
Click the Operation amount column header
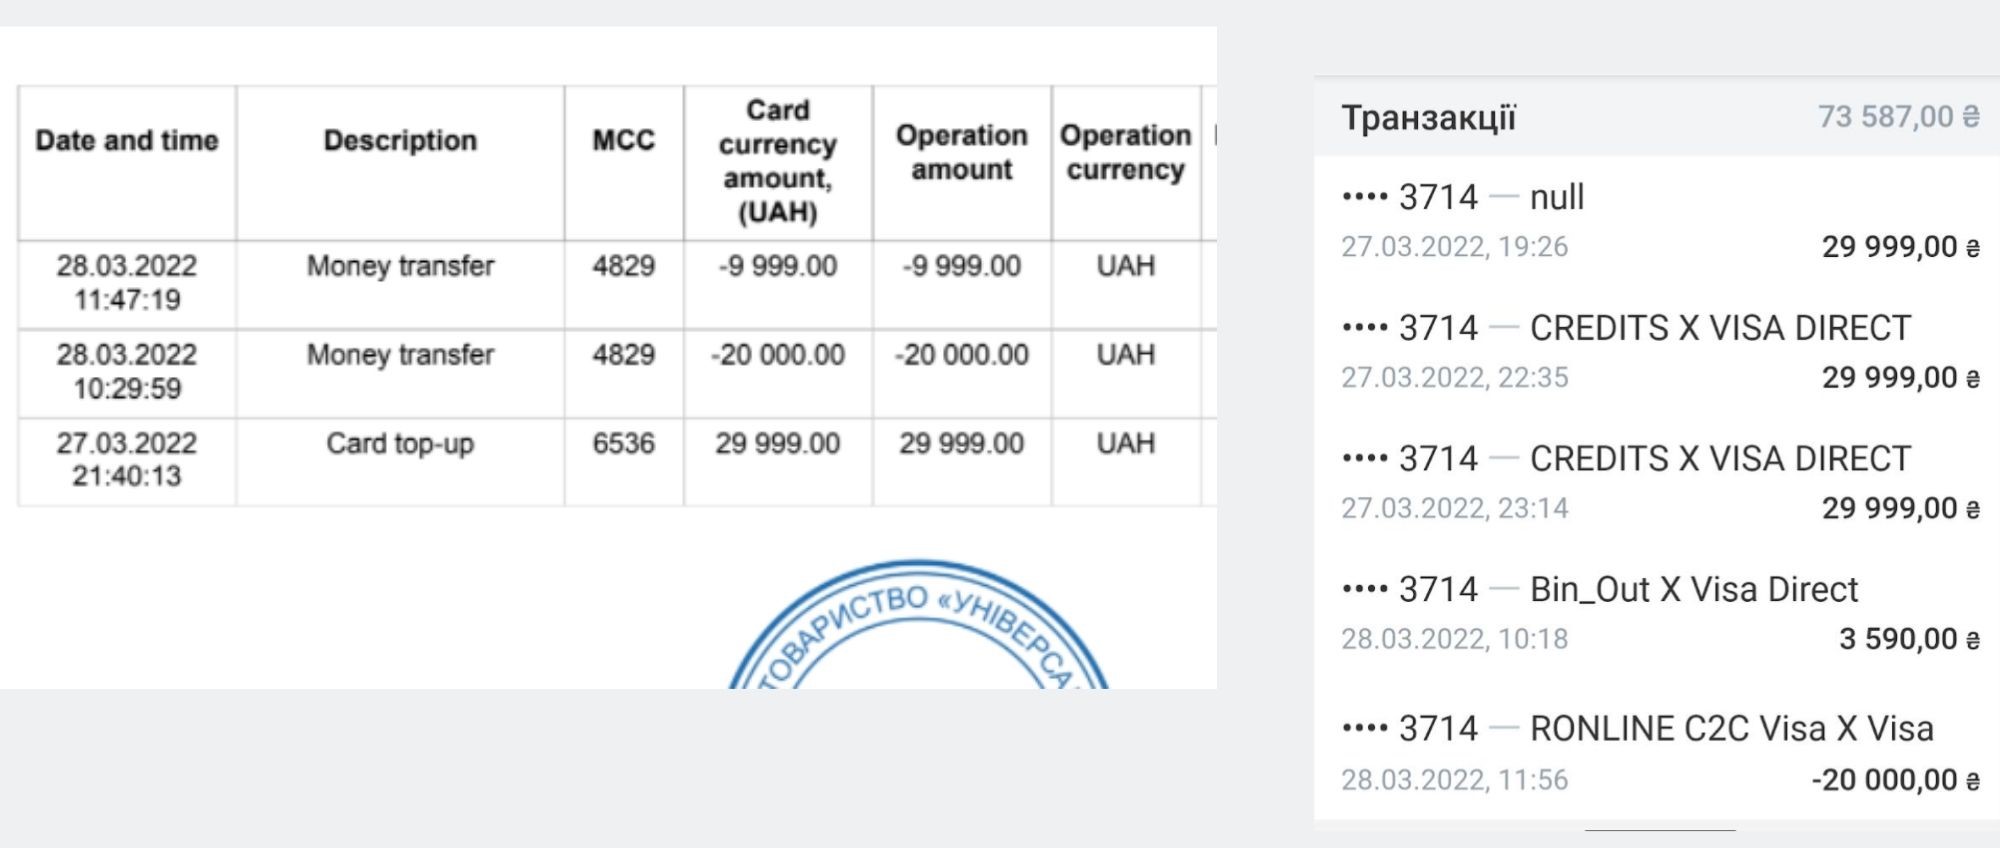[x=962, y=152]
